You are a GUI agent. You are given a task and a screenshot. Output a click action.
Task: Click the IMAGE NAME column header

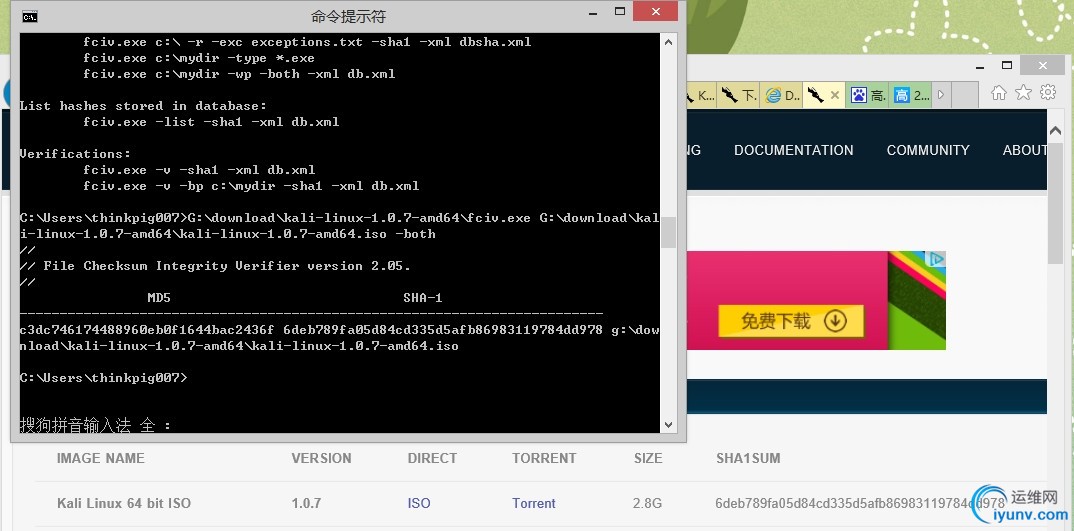coord(101,458)
